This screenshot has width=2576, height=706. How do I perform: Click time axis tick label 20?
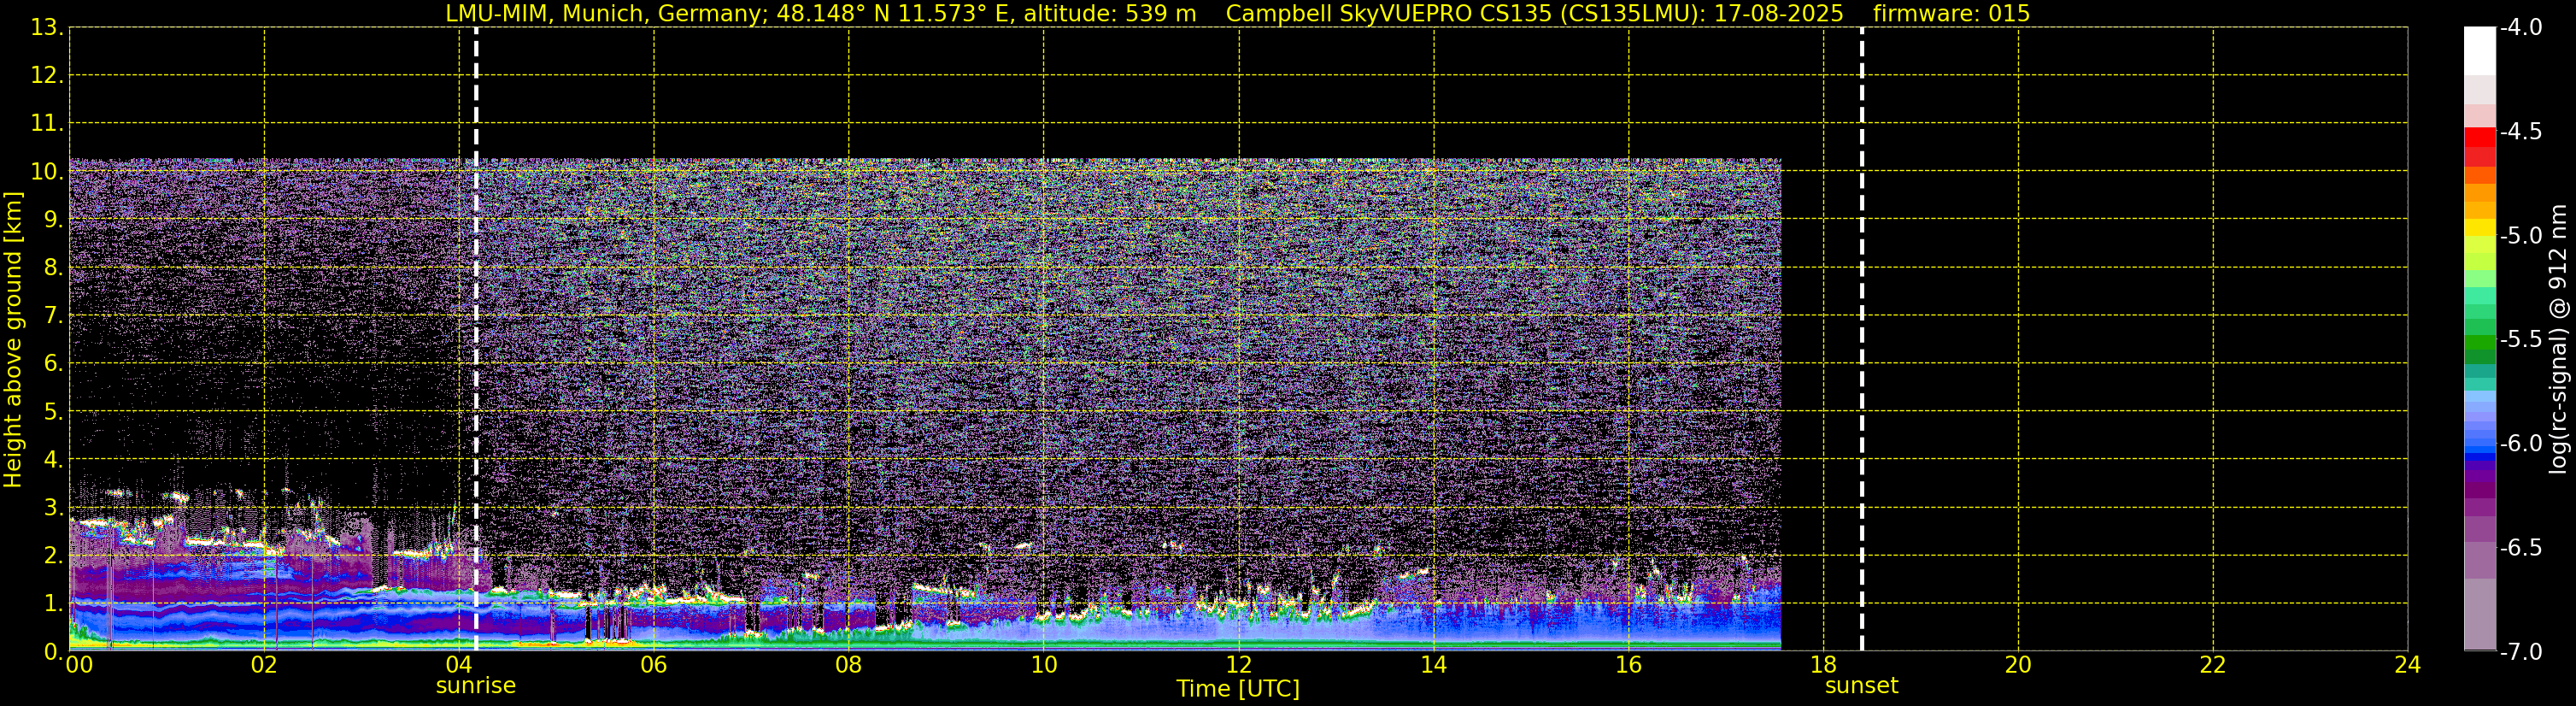click(2018, 666)
